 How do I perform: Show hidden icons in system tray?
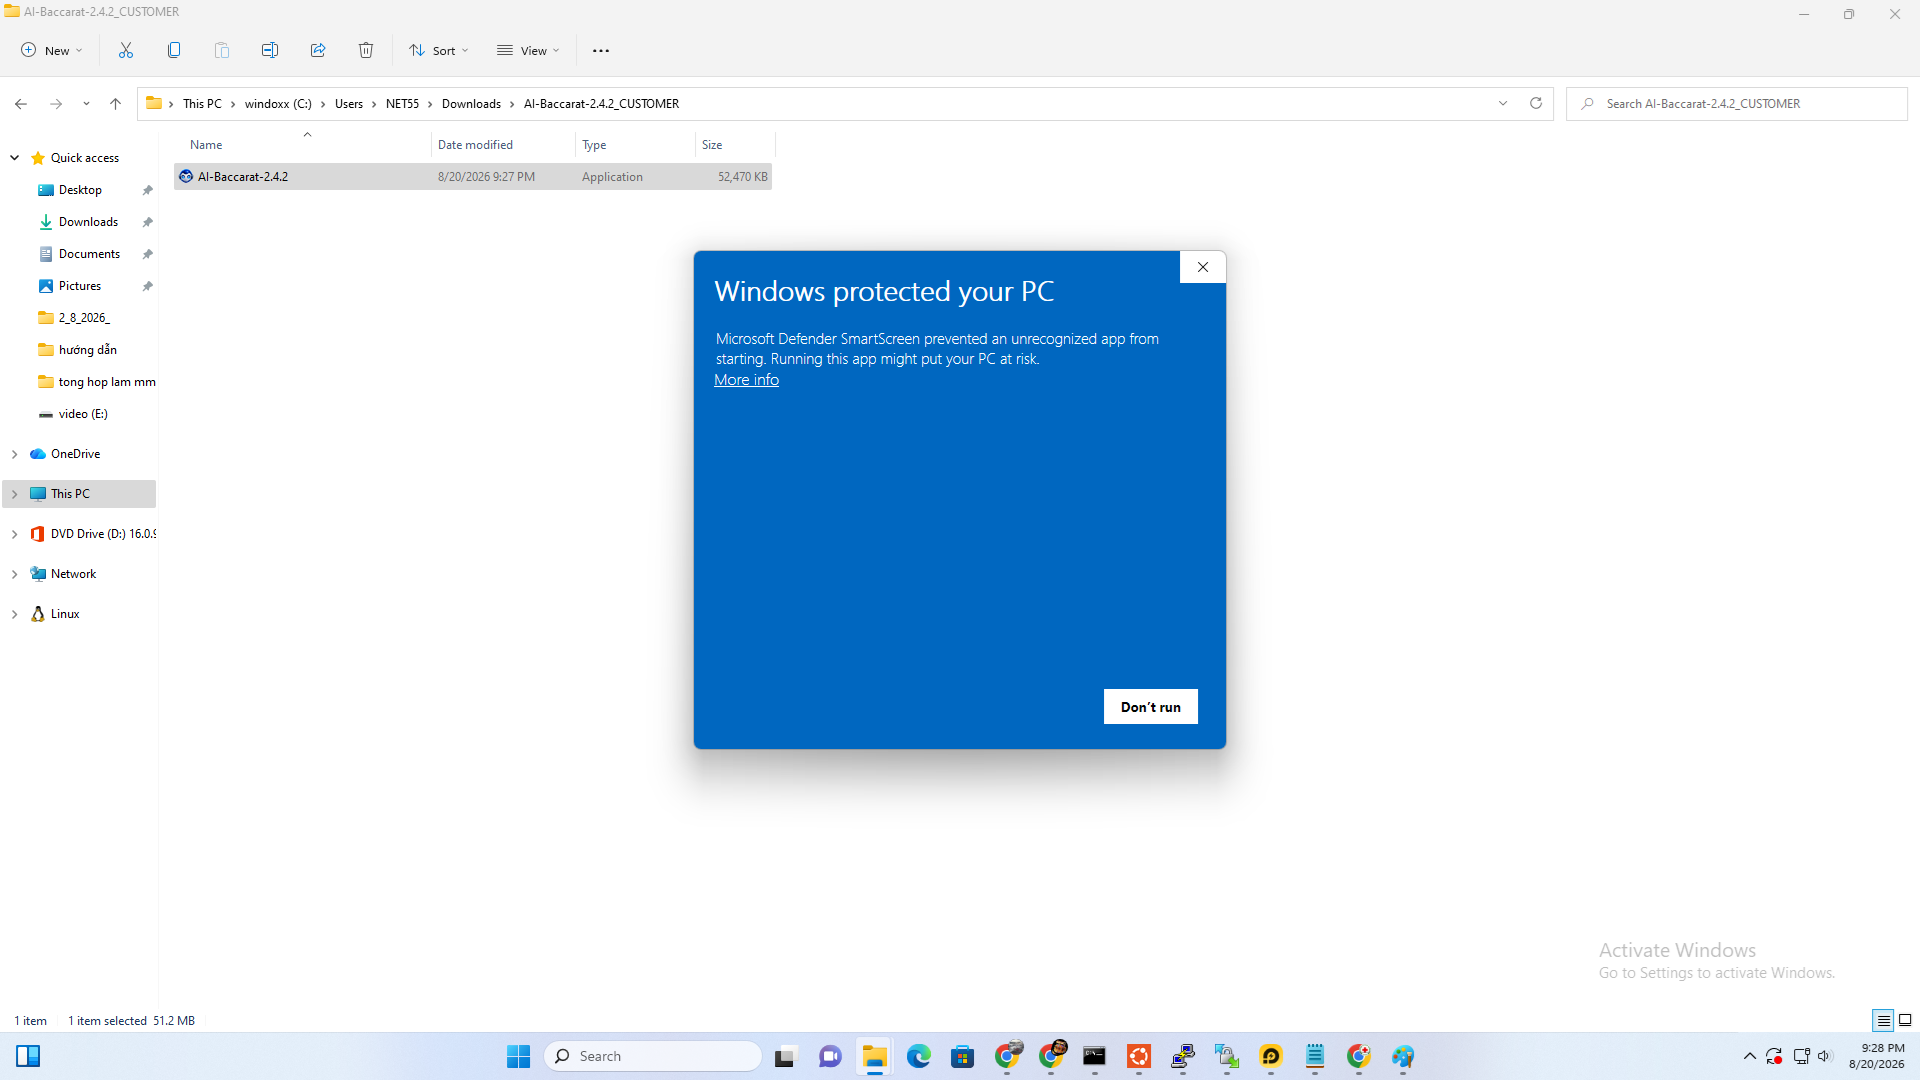[x=1750, y=1056]
